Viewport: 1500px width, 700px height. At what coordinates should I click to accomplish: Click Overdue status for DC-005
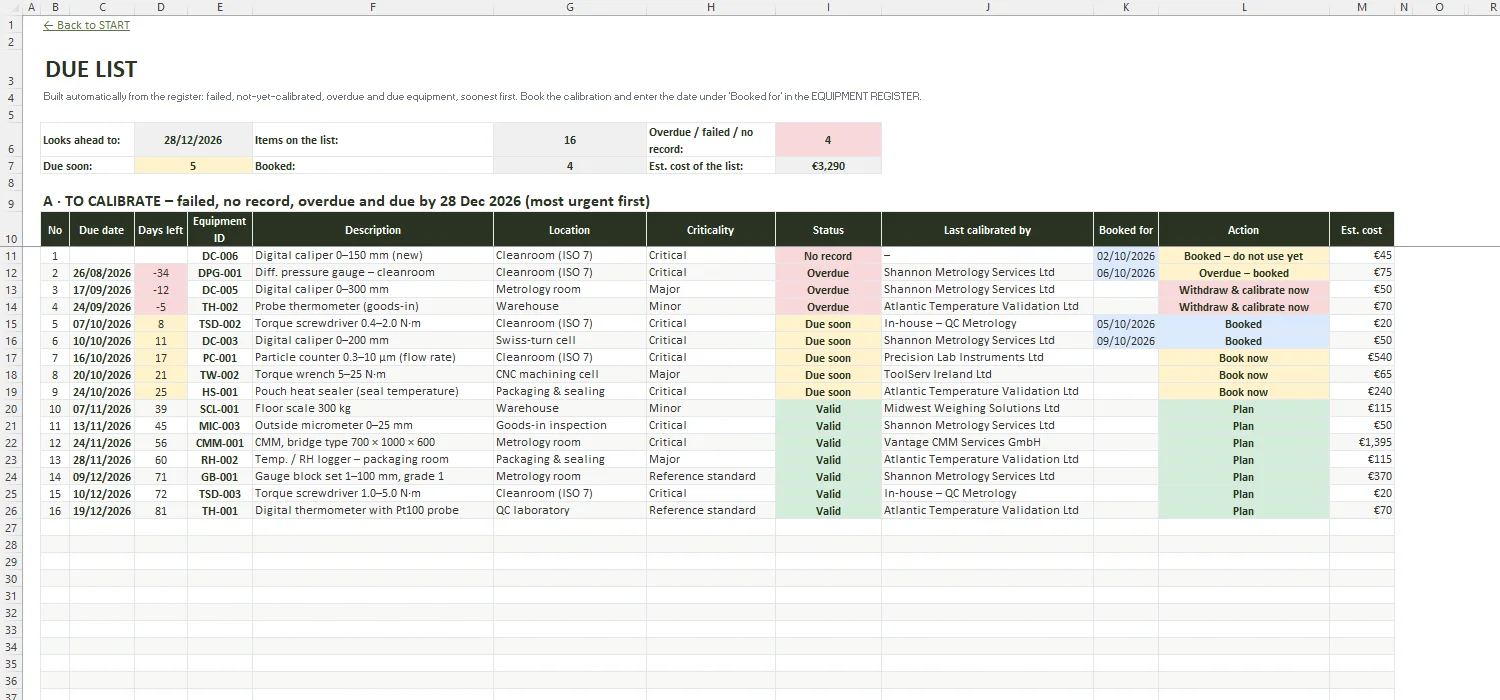(828, 290)
